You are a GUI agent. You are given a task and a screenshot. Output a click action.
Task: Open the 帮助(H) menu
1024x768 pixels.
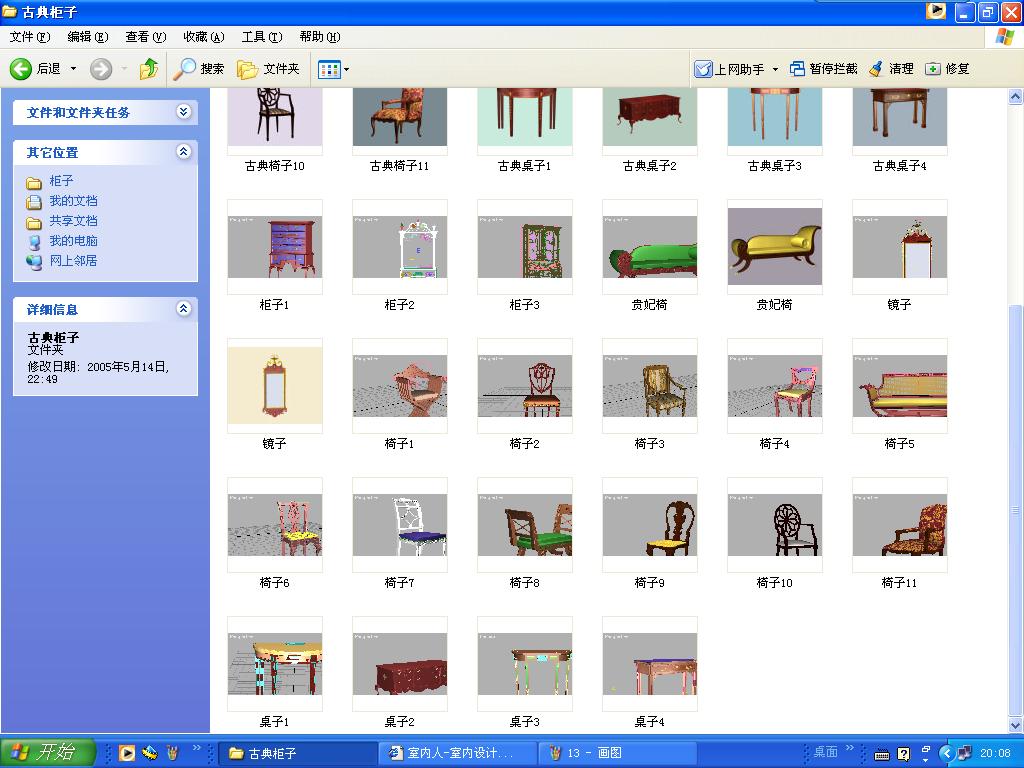click(320, 37)
